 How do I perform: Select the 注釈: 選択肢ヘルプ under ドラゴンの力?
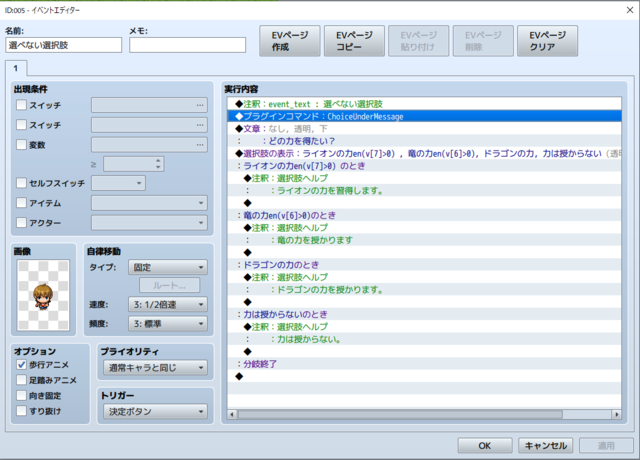424,277
